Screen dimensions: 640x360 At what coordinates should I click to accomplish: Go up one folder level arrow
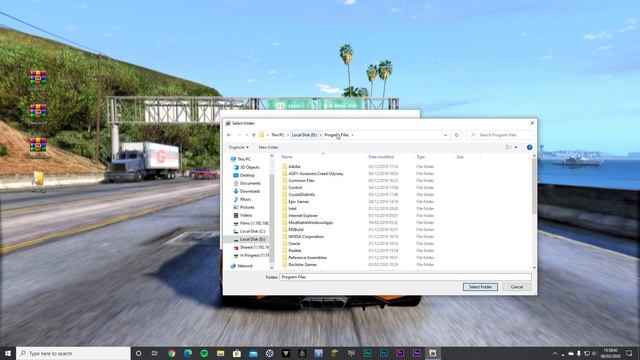pos(253,135)
